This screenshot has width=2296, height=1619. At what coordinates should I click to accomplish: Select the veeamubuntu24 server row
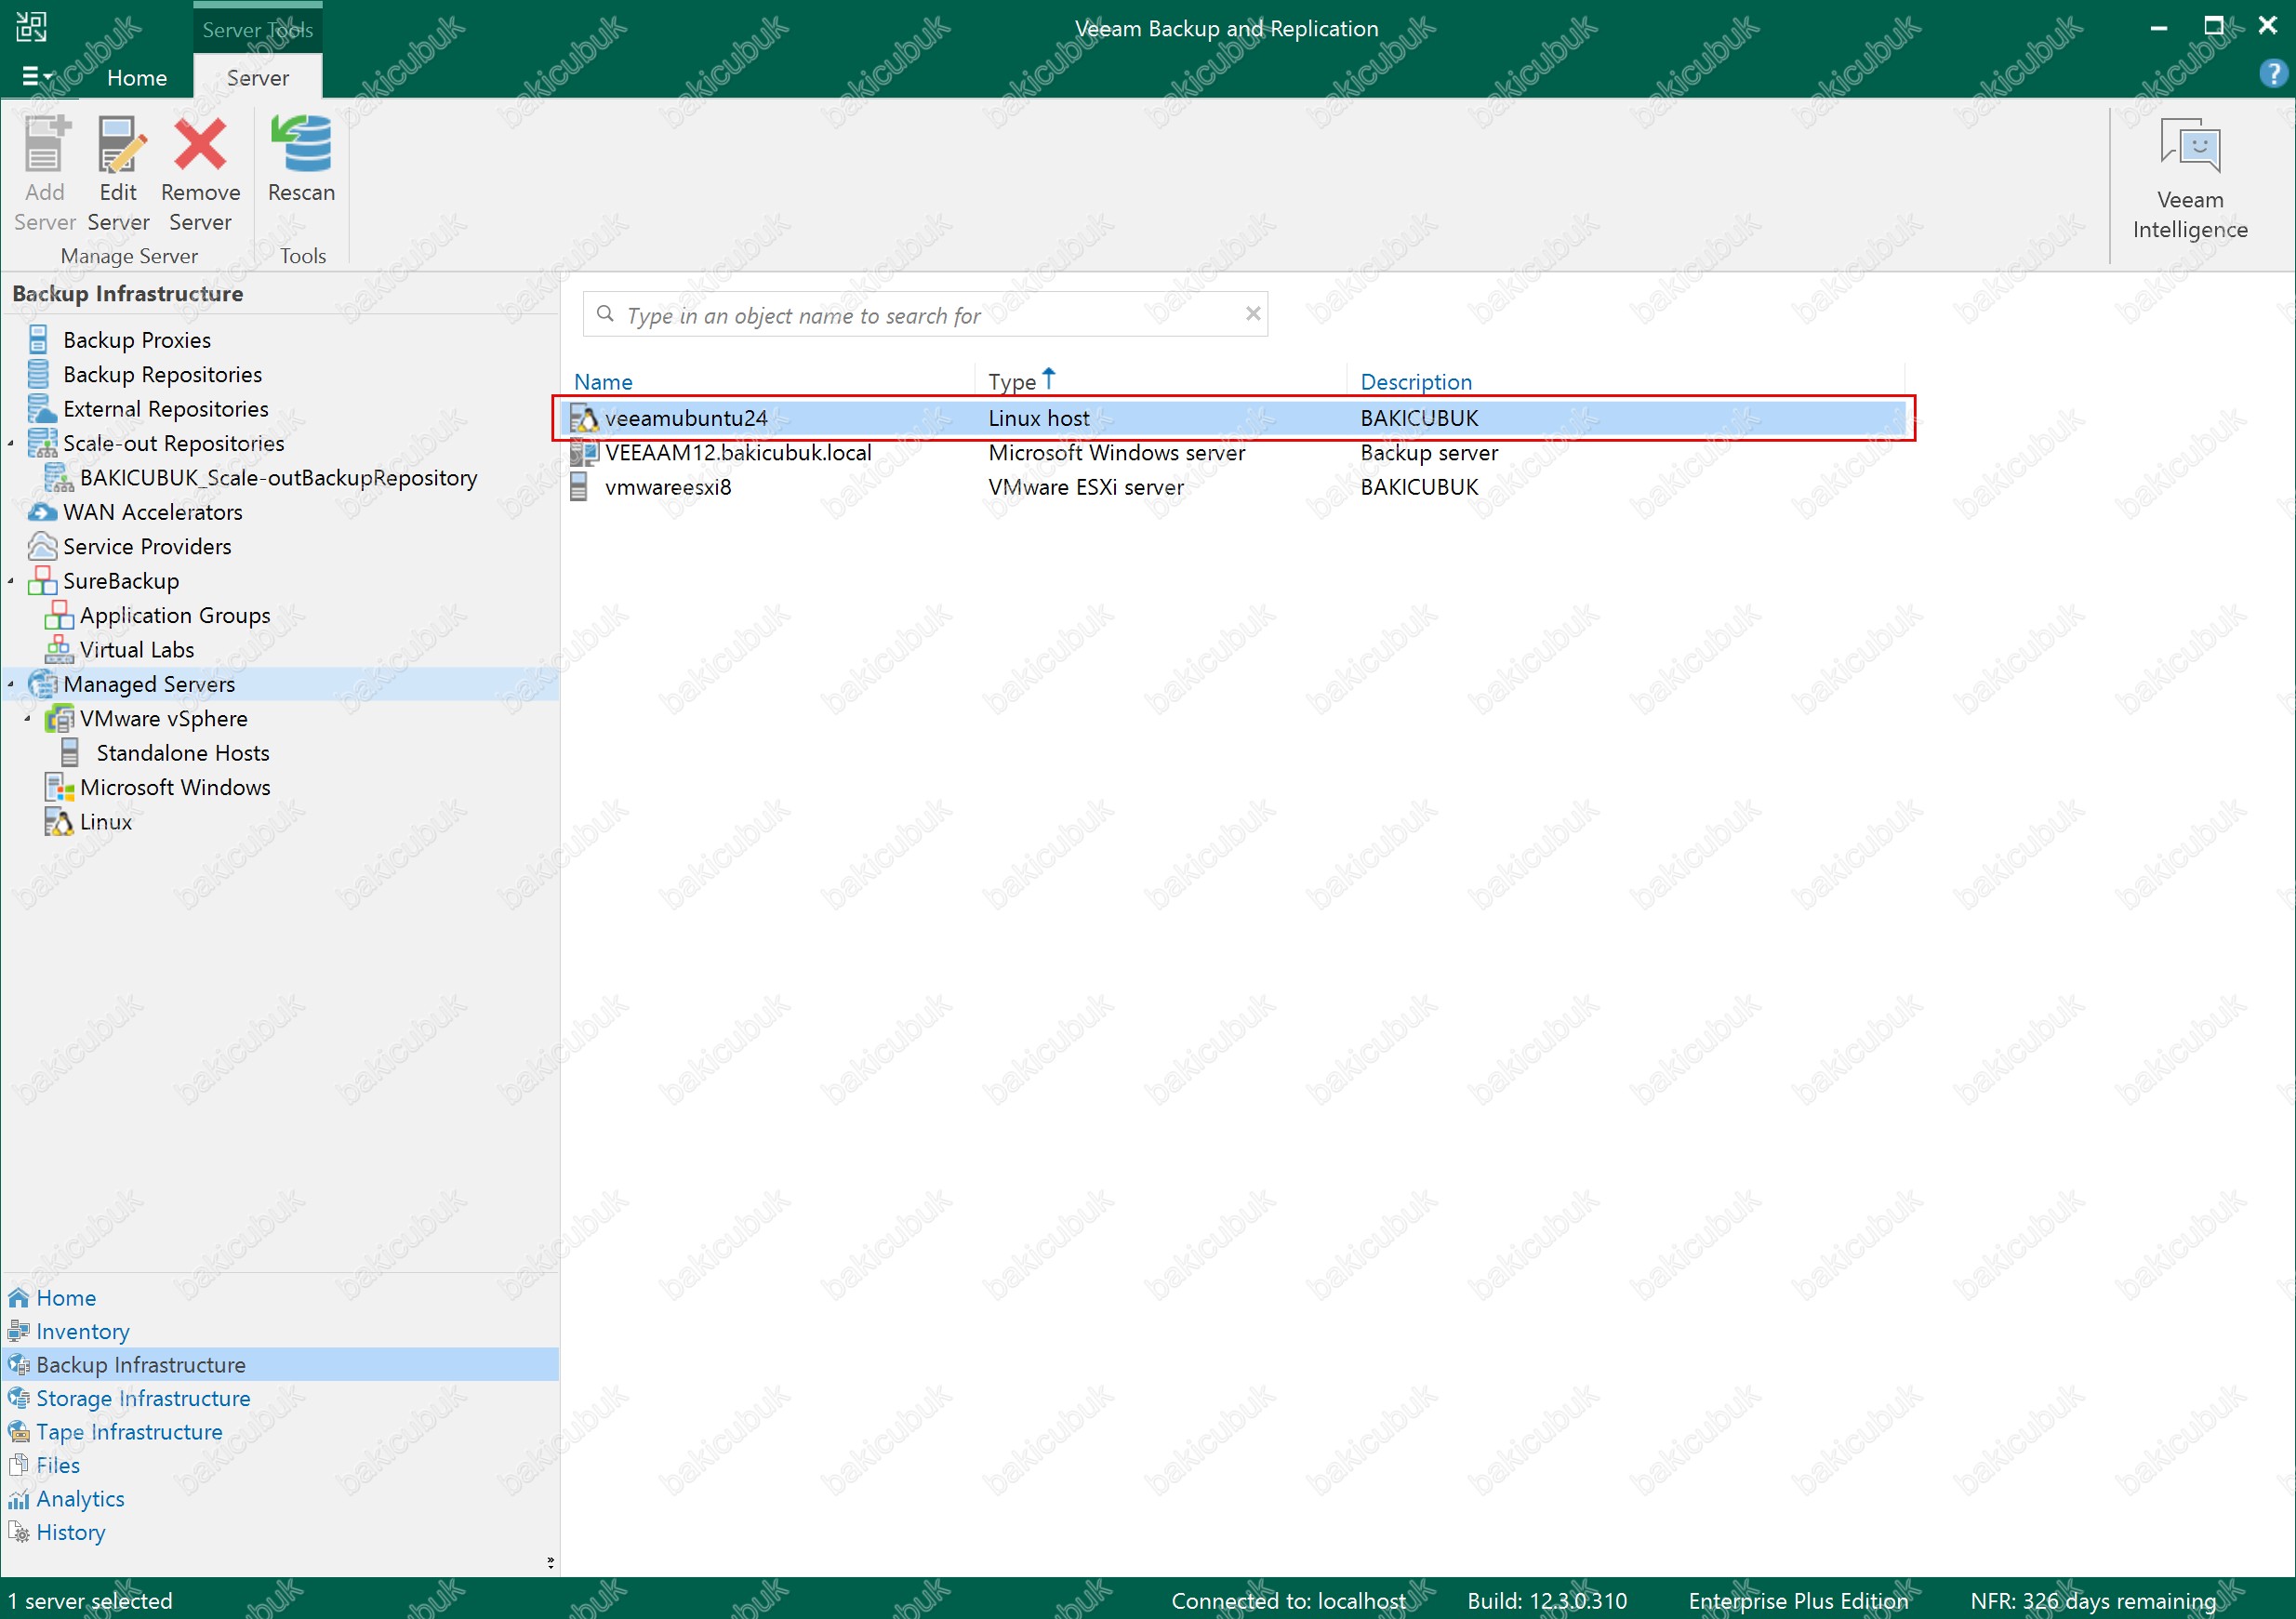tap(1234, 418)
